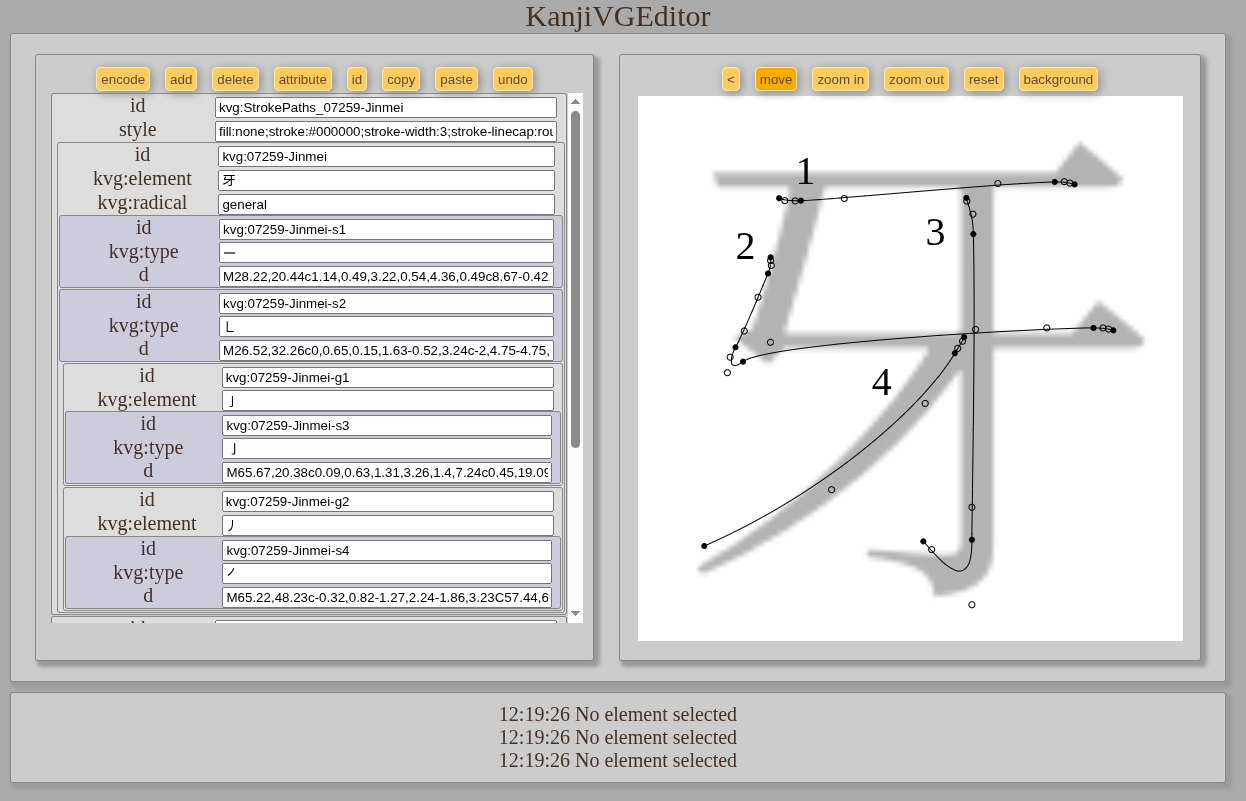Image resolution: width=1246 pixels, height=801 pixels.
Task: Click stroke number 2 on the canvas
Action: click(x=745, y=247)
